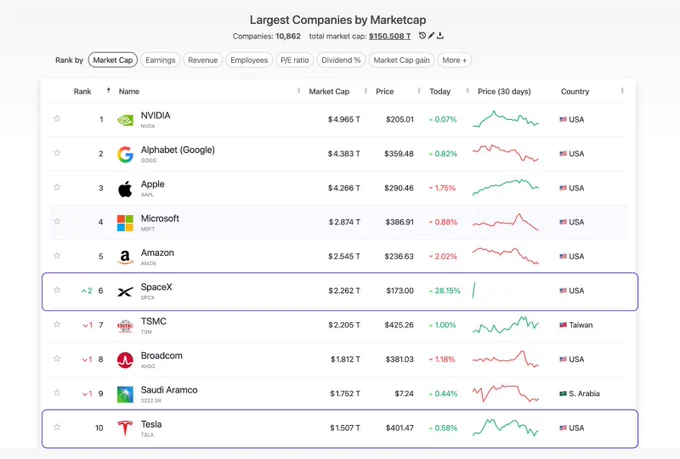680x459 pixels.
Task: Mark SpaceX as favorite with star
Action: [57, 290]
